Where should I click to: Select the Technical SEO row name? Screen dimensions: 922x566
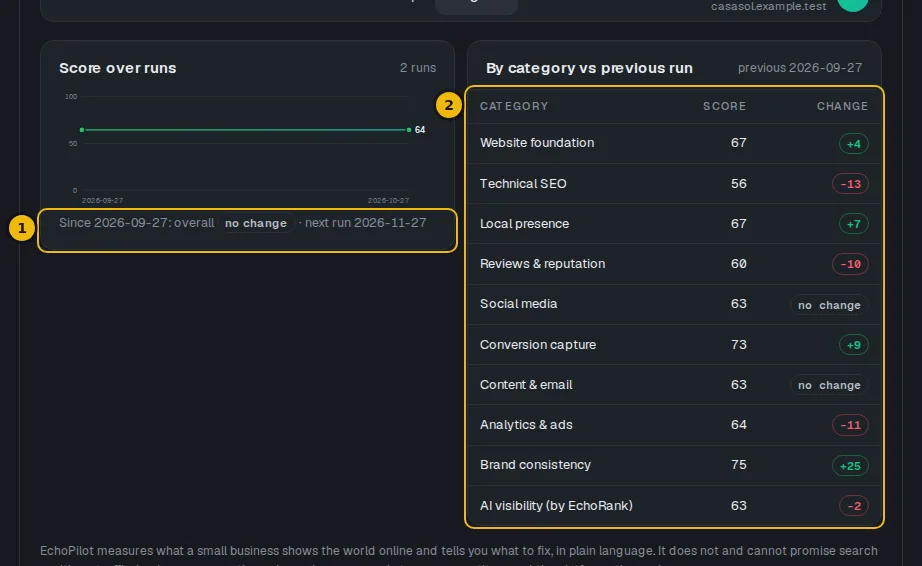click(x=523, y=184)
